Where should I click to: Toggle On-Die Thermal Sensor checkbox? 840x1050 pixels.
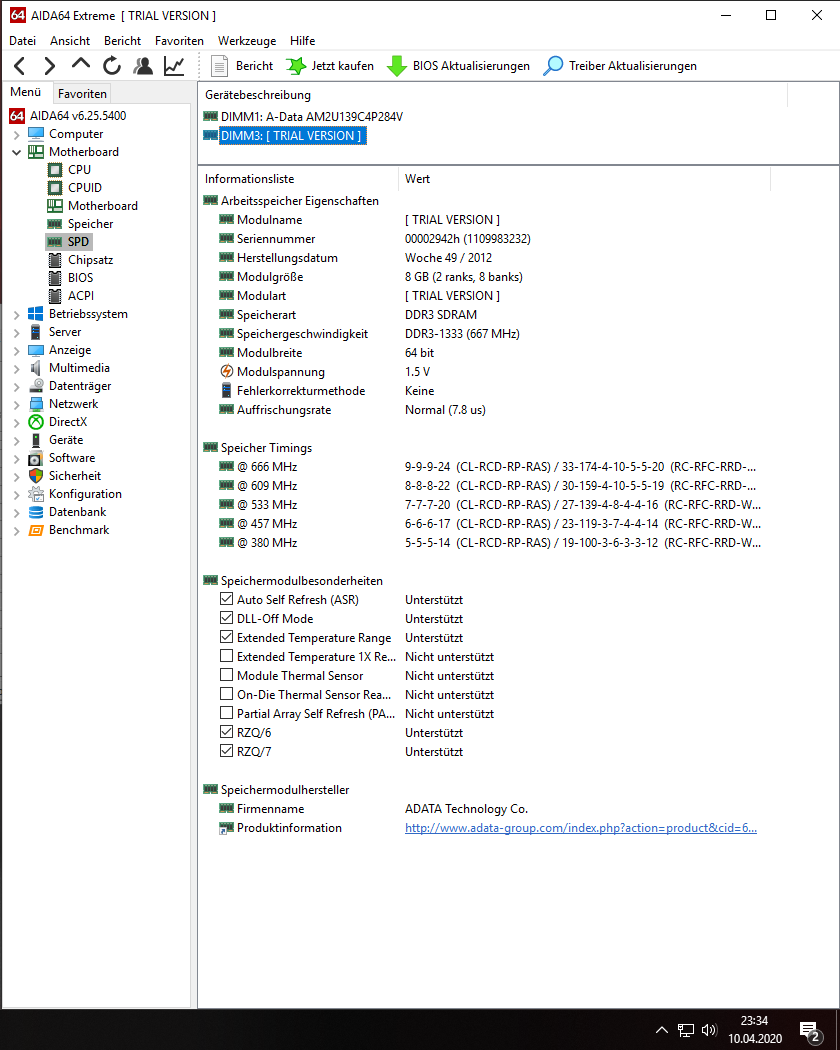226,694
